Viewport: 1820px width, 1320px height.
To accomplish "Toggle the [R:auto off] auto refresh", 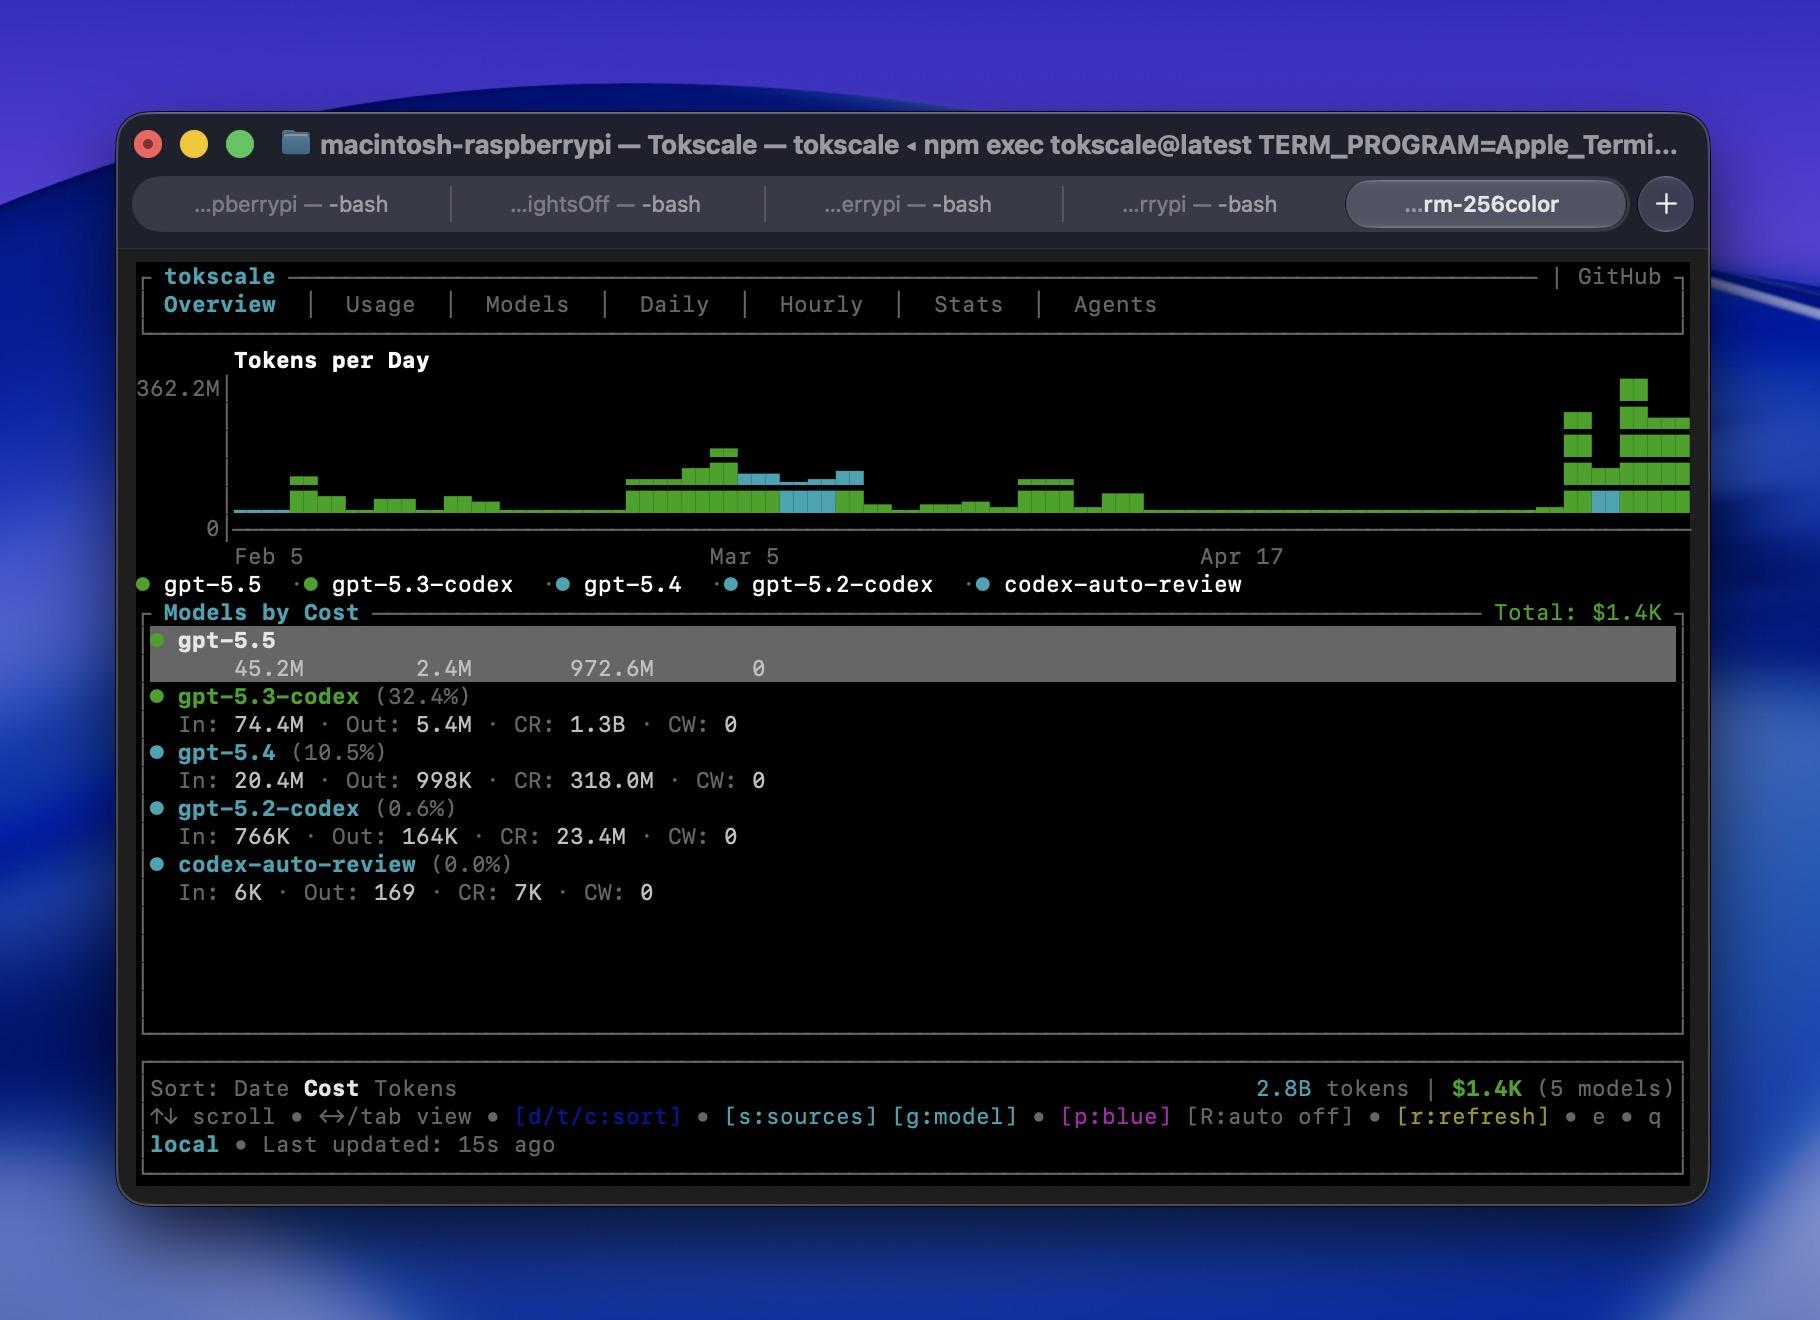I will 1269,1116.
